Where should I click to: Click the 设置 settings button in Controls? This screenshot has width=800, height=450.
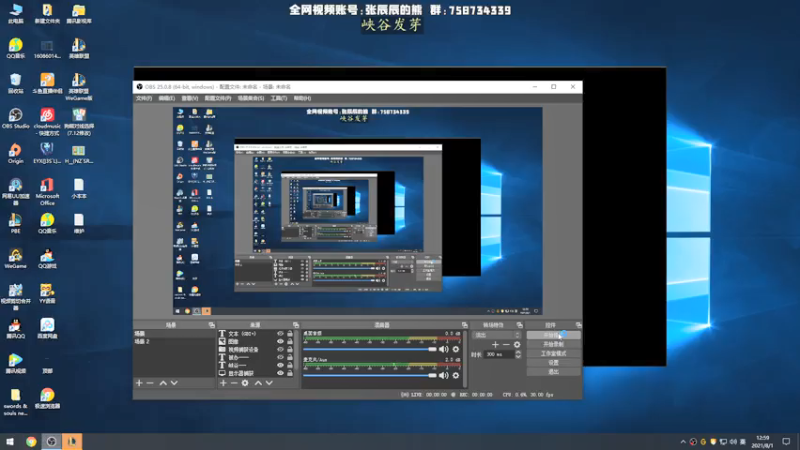click(554, 363)
